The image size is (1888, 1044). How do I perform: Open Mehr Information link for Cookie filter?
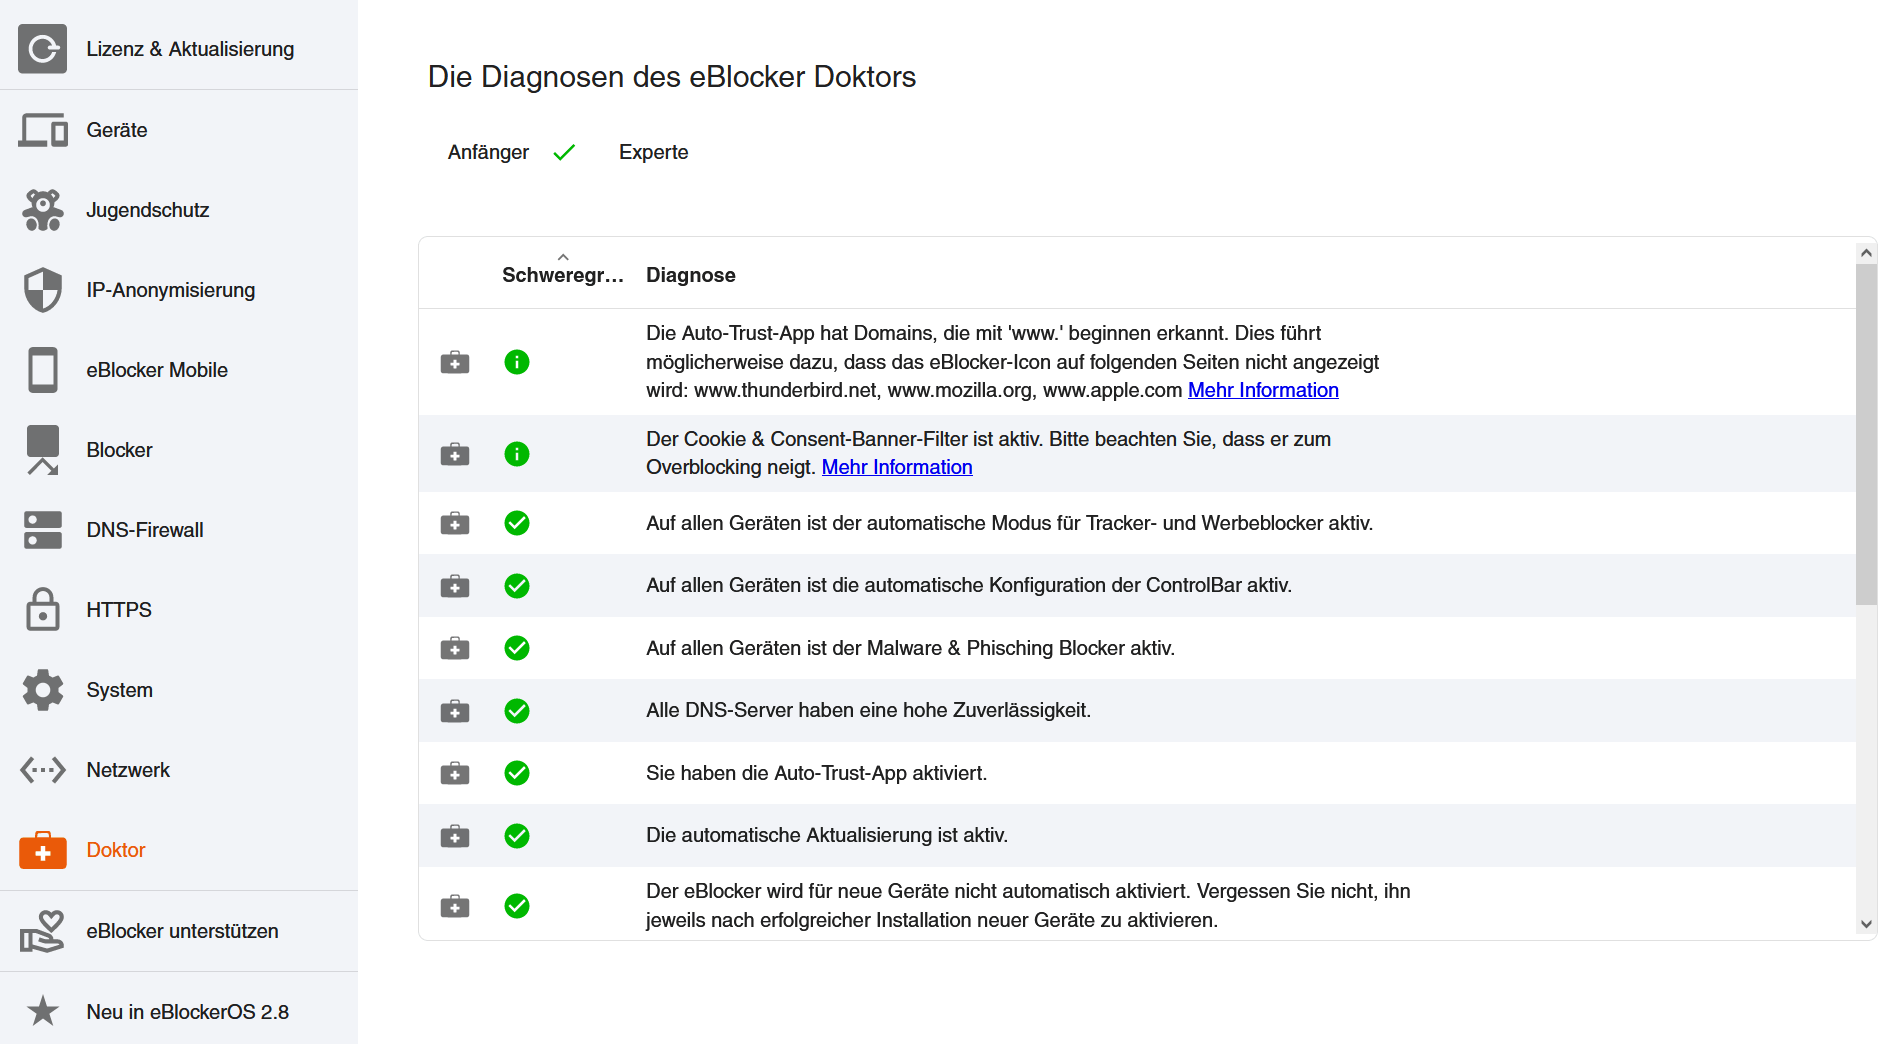click(x=897, y=467)
